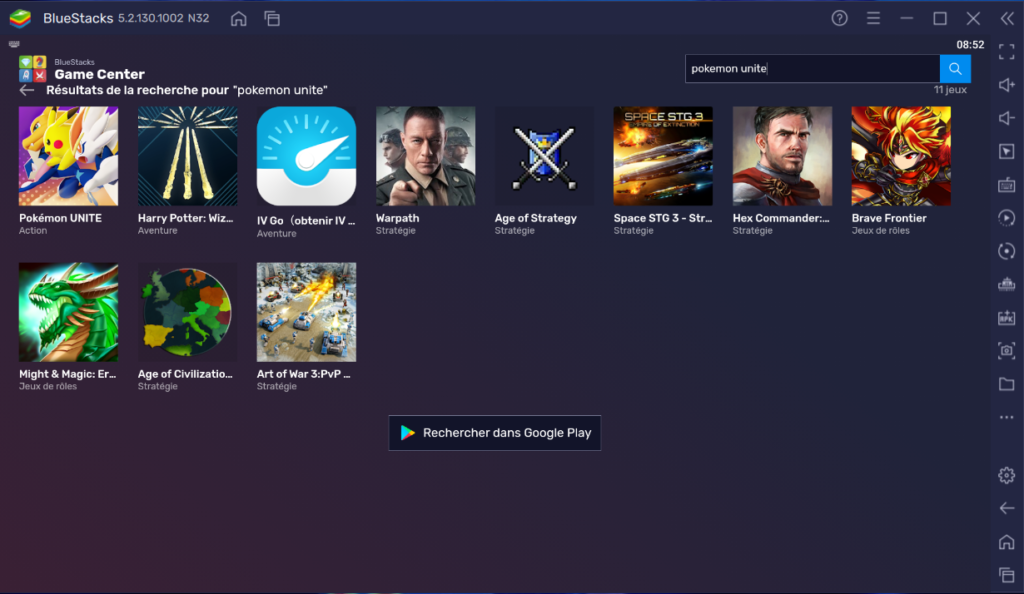Click the Pokémon UNITE title text
Image resolution: width=1024 pixels, height=594 pixels.
(60, 218)
